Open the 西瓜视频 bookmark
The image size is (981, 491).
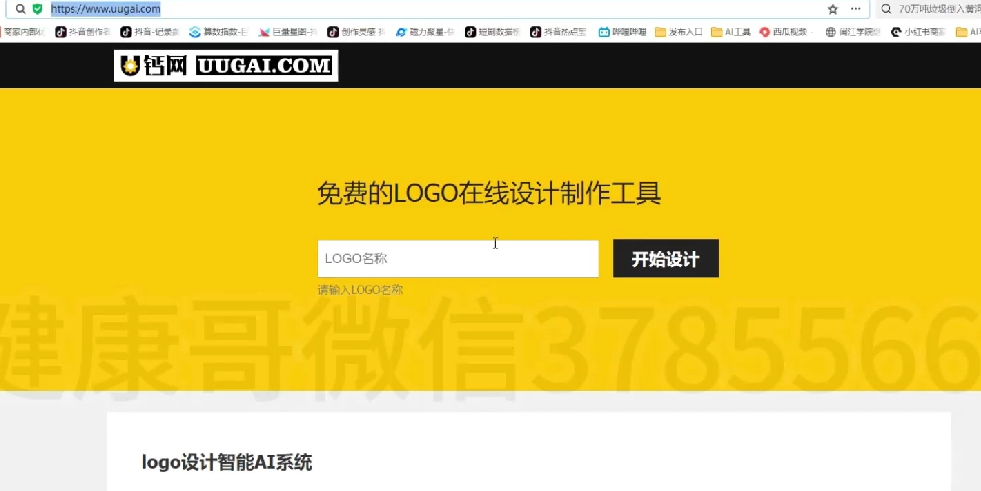[784, 32]
